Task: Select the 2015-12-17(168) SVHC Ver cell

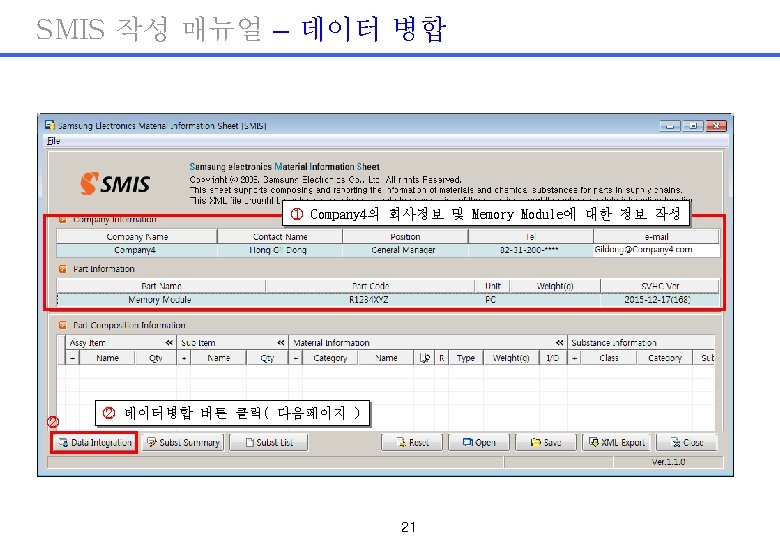Action: pyautogui.click(x=659, y=300)
